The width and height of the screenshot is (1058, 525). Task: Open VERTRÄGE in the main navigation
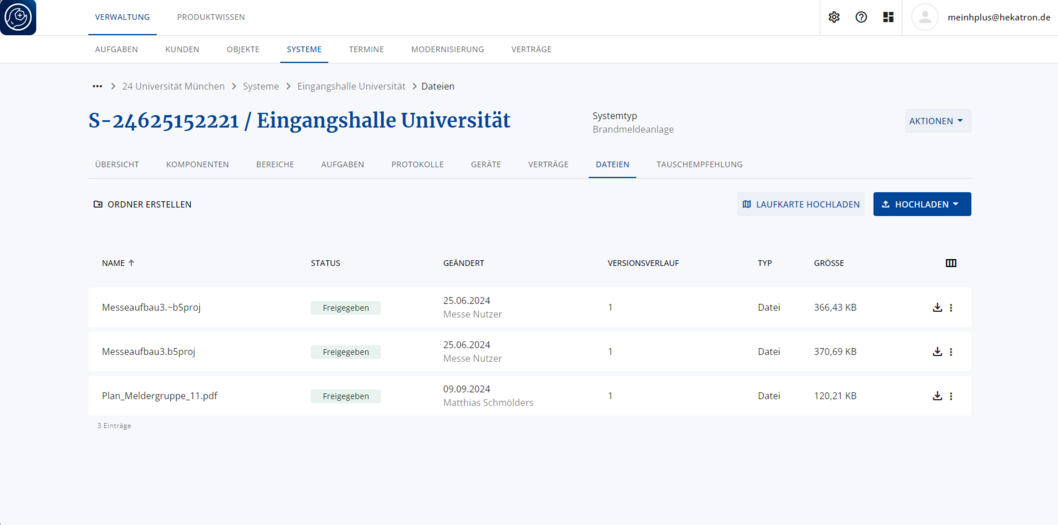click(531, 49)
